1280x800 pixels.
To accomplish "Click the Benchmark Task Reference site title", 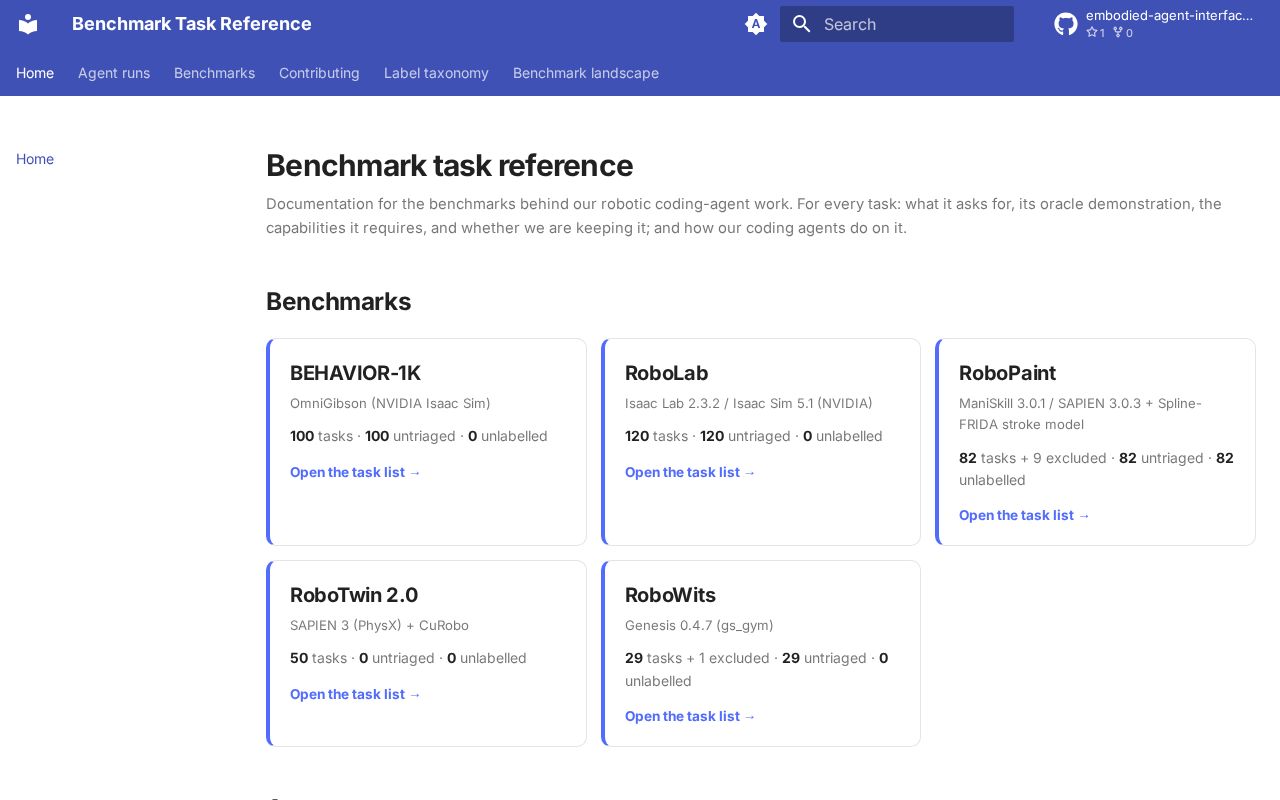I will click(x=192, y=24).
